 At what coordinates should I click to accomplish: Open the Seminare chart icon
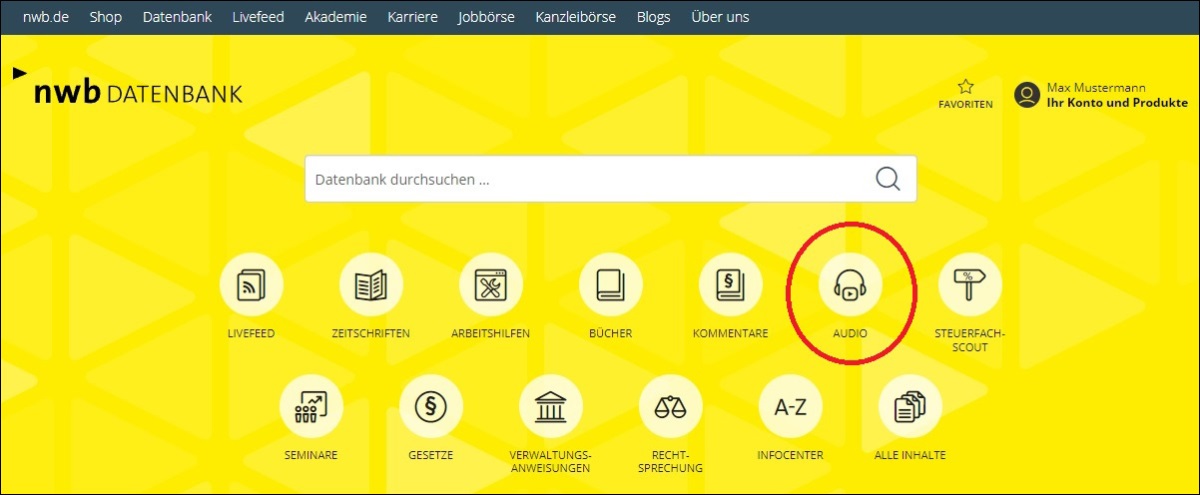click(x=311, y=407)
